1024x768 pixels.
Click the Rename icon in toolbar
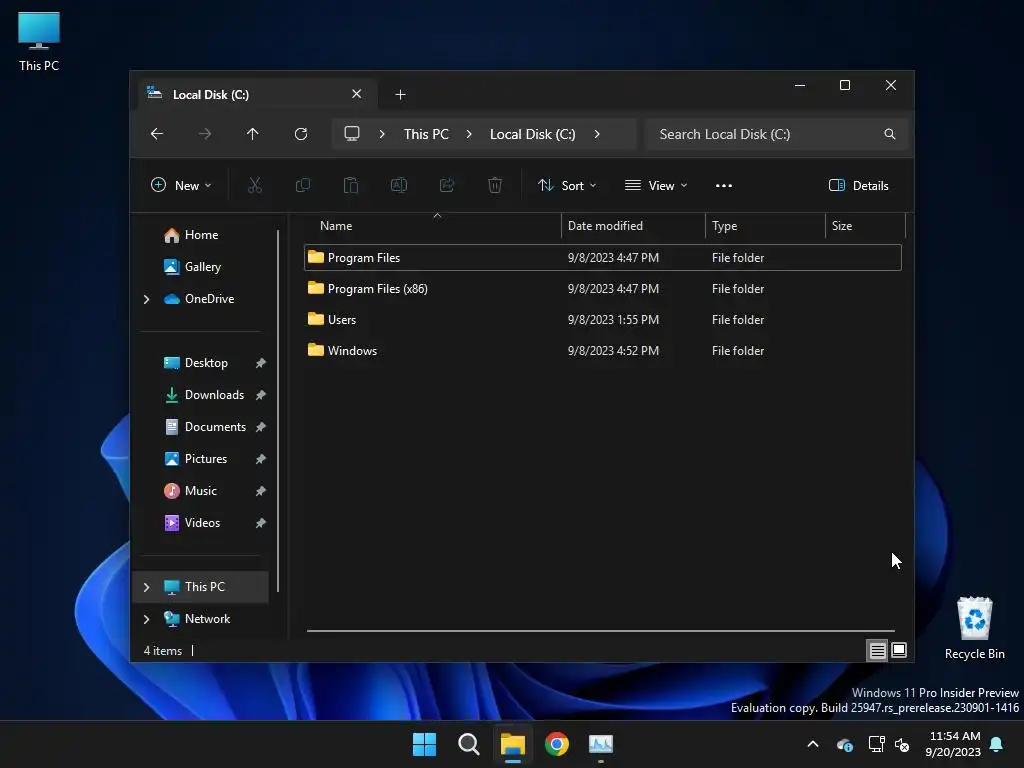pos(399,185)
